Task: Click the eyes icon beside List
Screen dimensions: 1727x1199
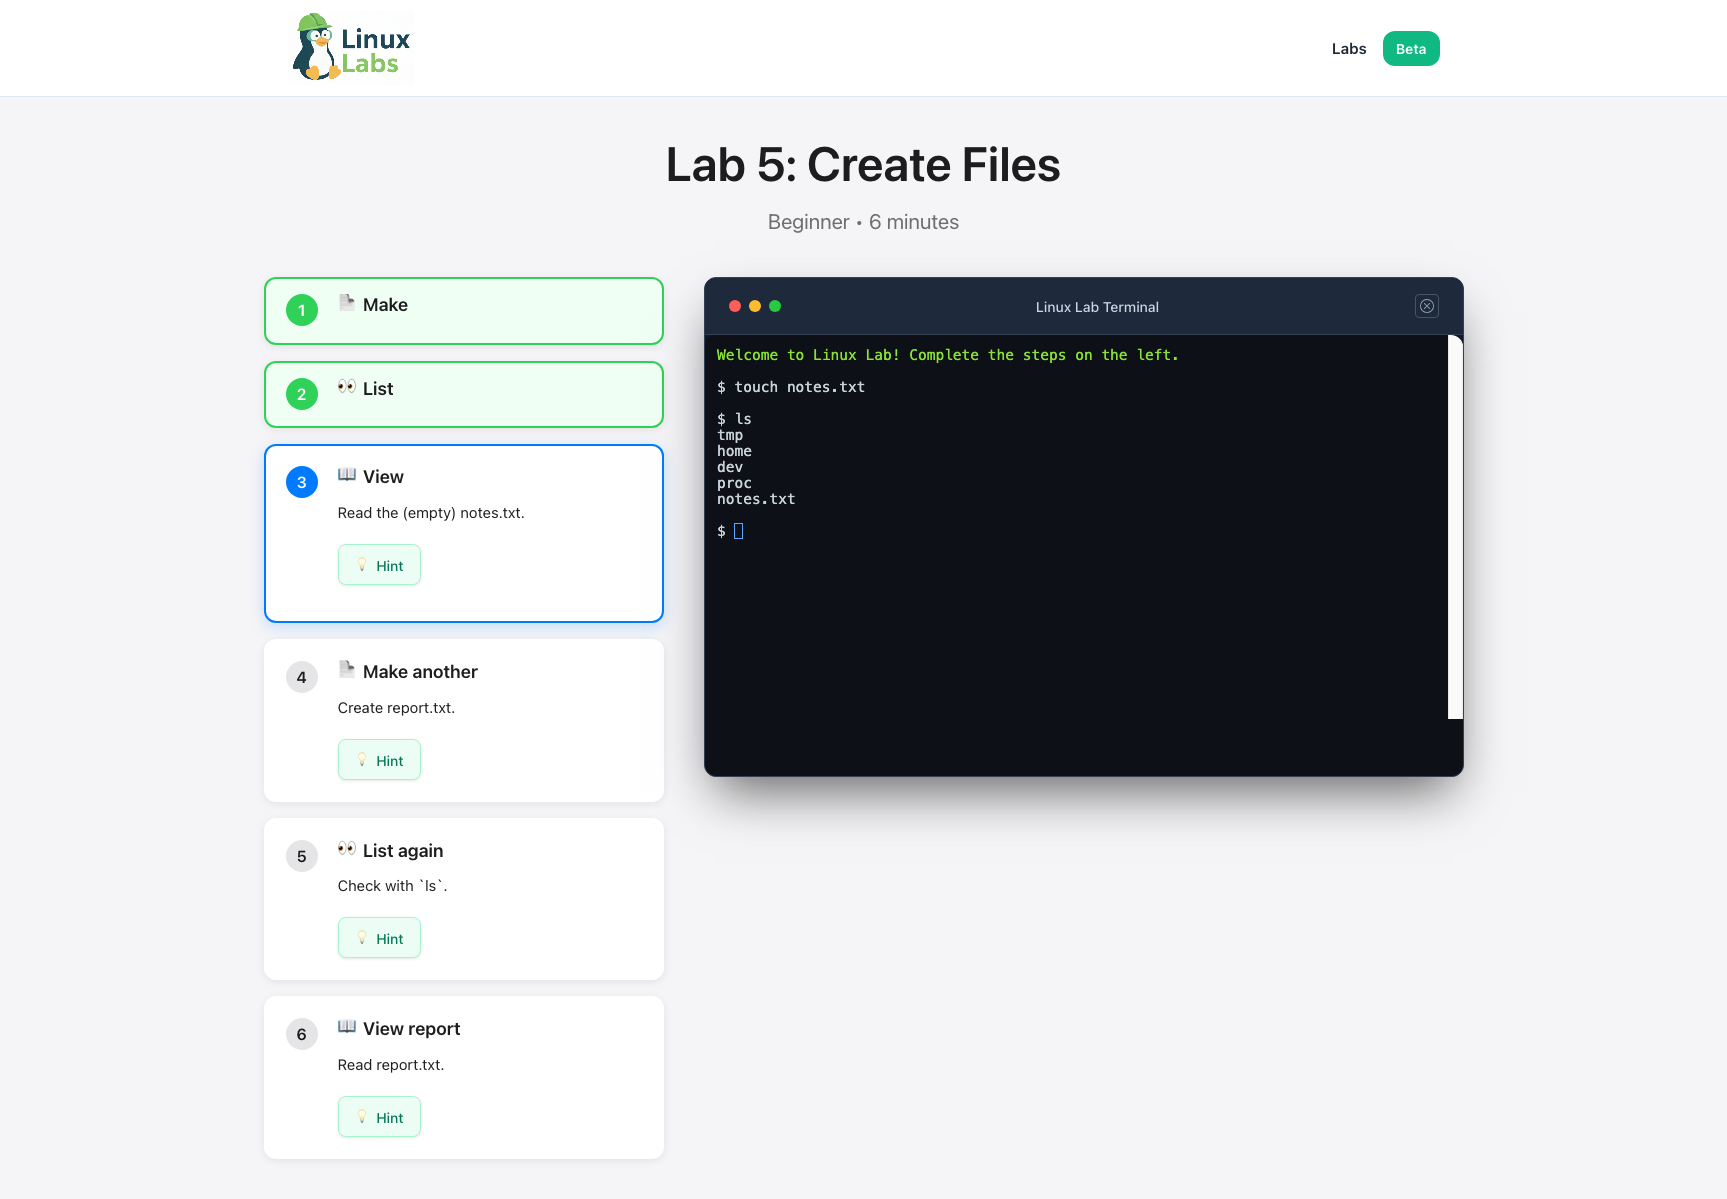Action: [347, 387]
